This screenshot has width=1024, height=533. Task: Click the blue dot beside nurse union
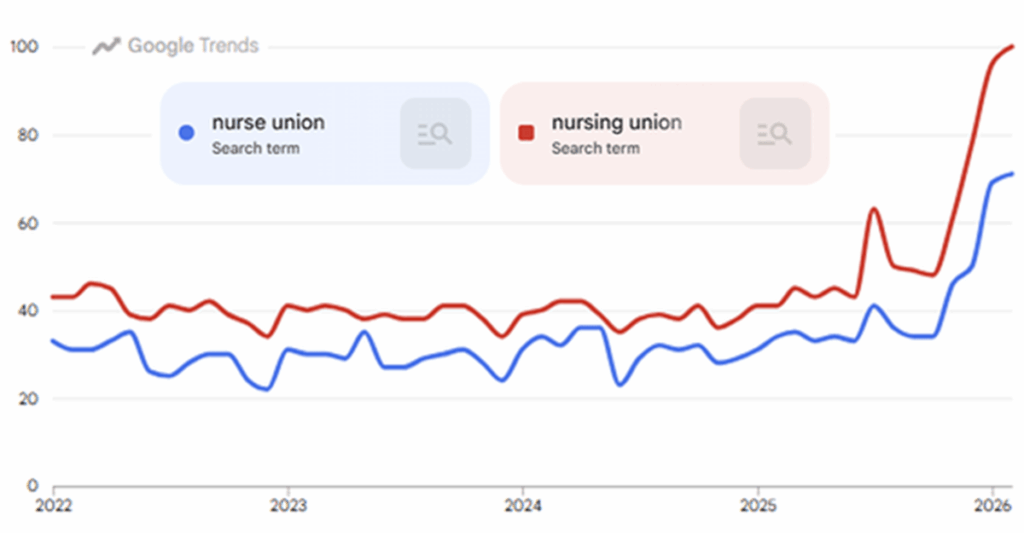tap(185, 133)
